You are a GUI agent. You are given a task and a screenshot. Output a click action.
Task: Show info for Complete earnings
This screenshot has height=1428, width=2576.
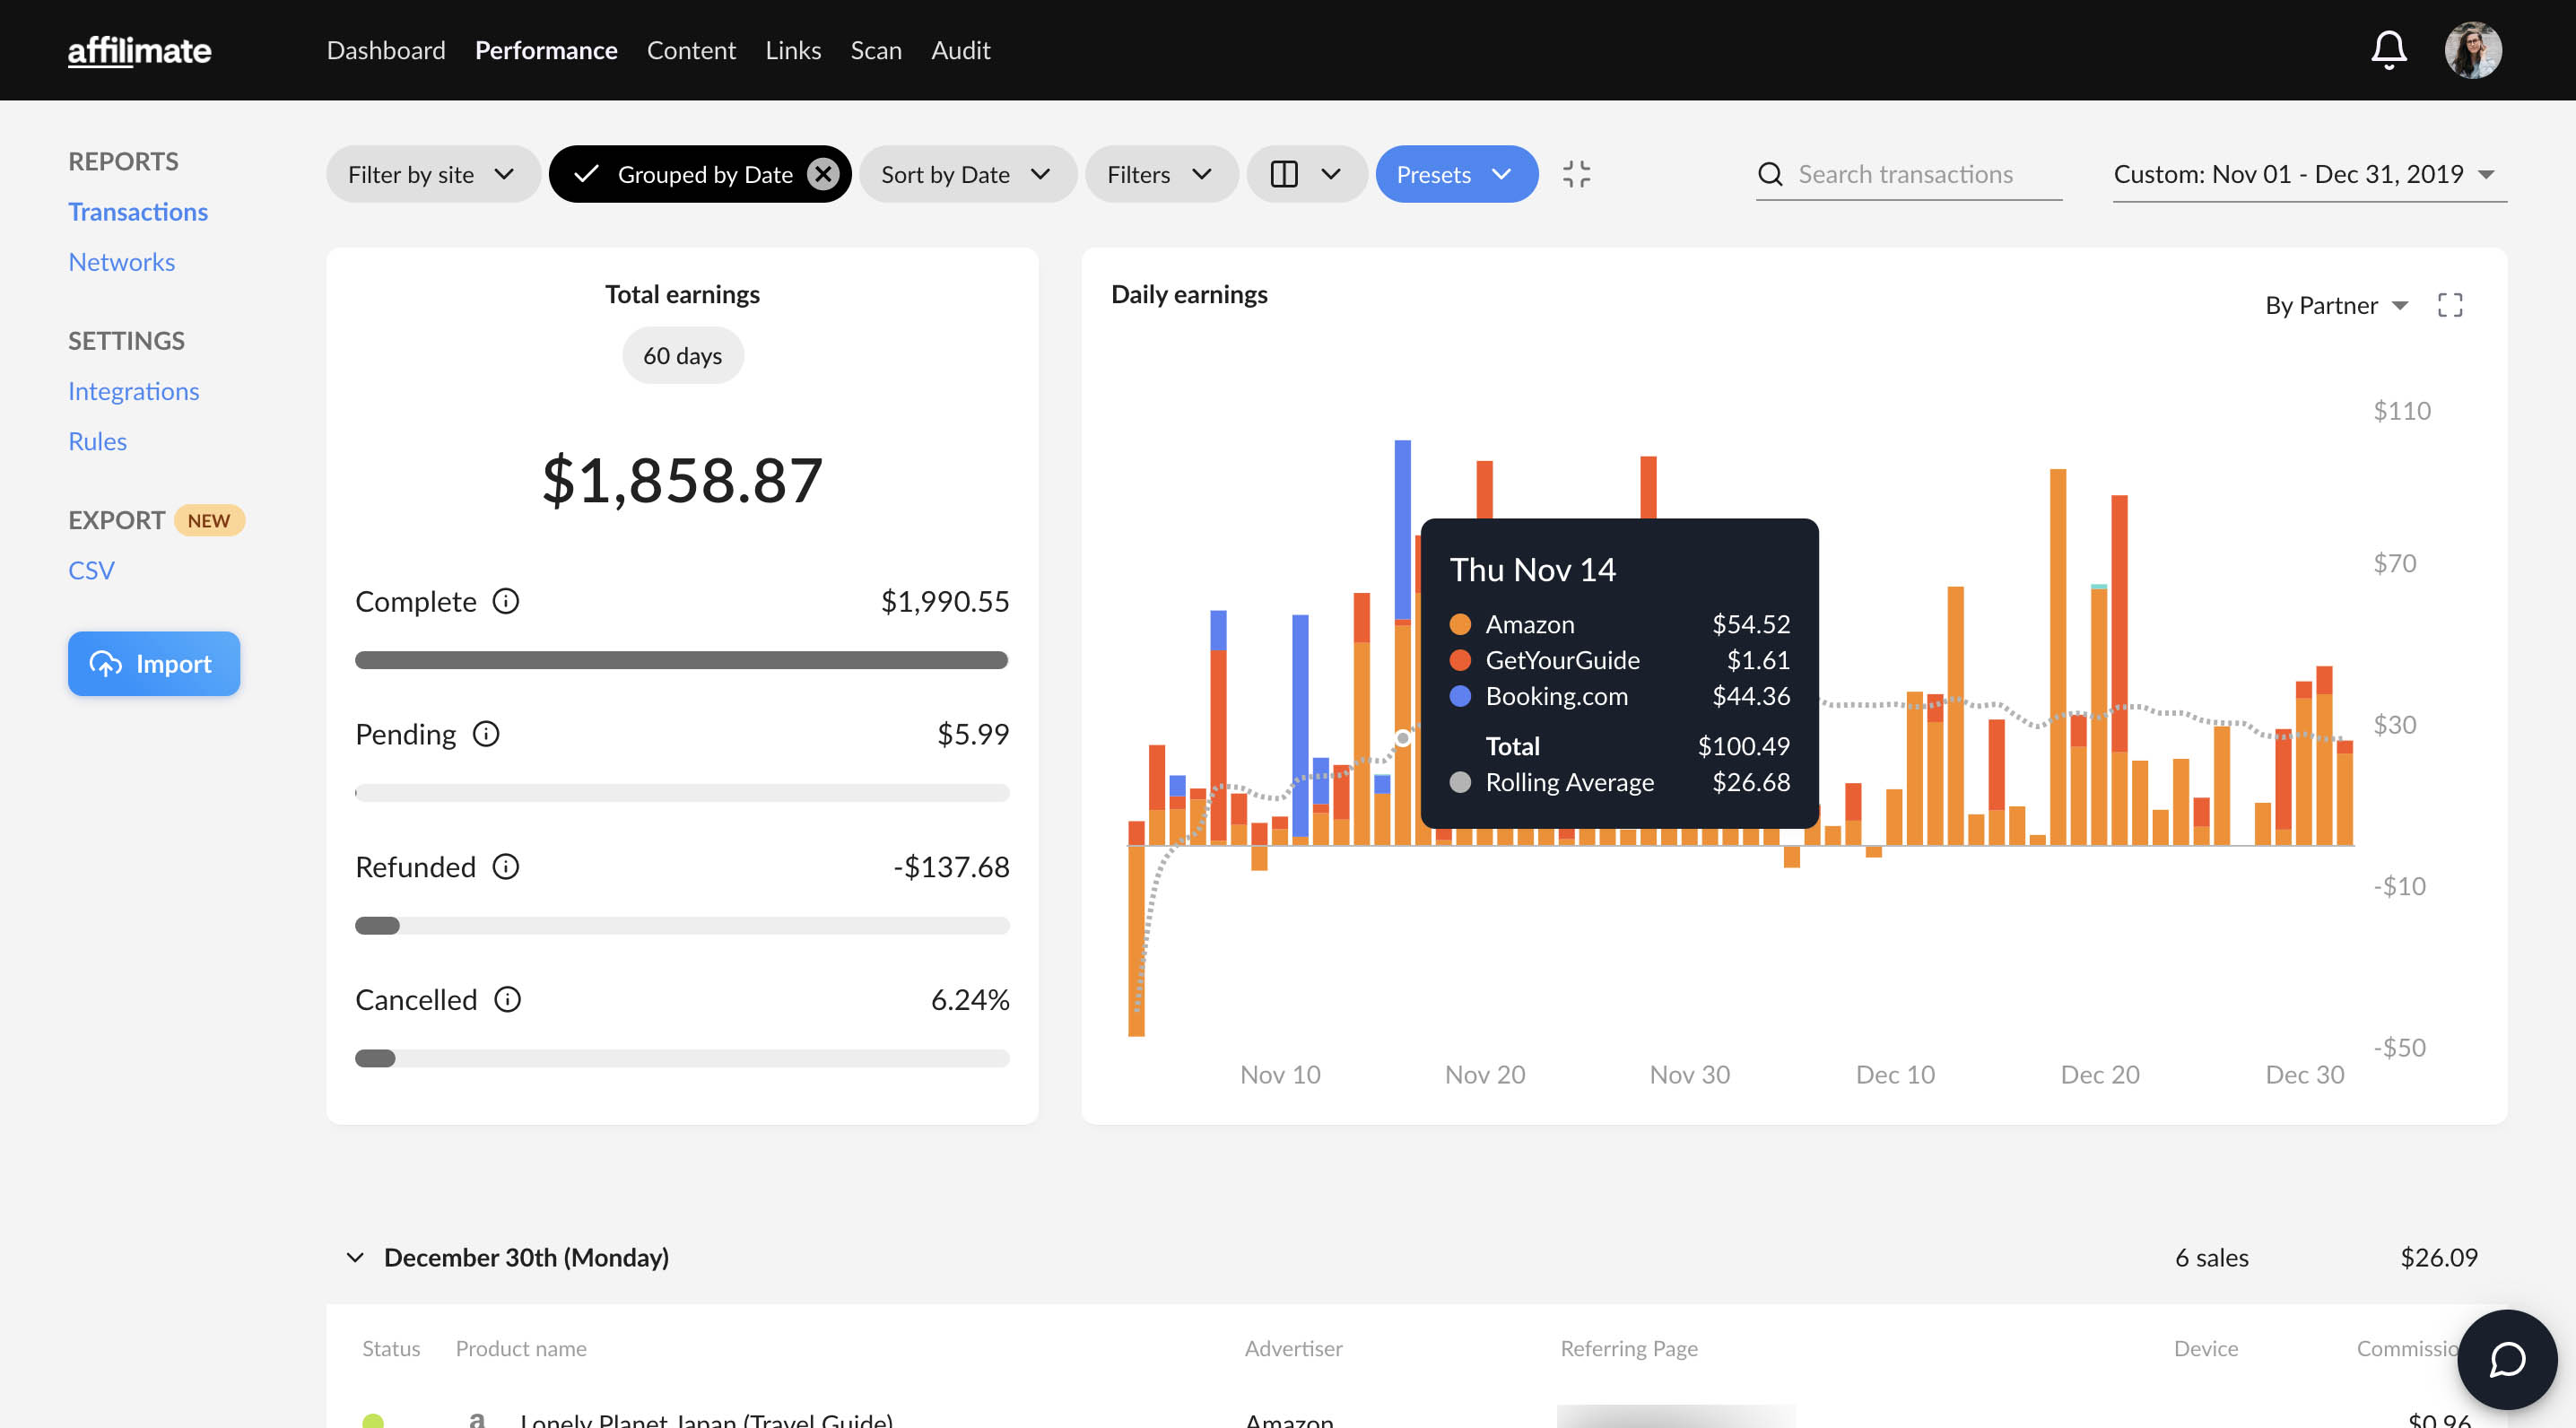point(506,601)
